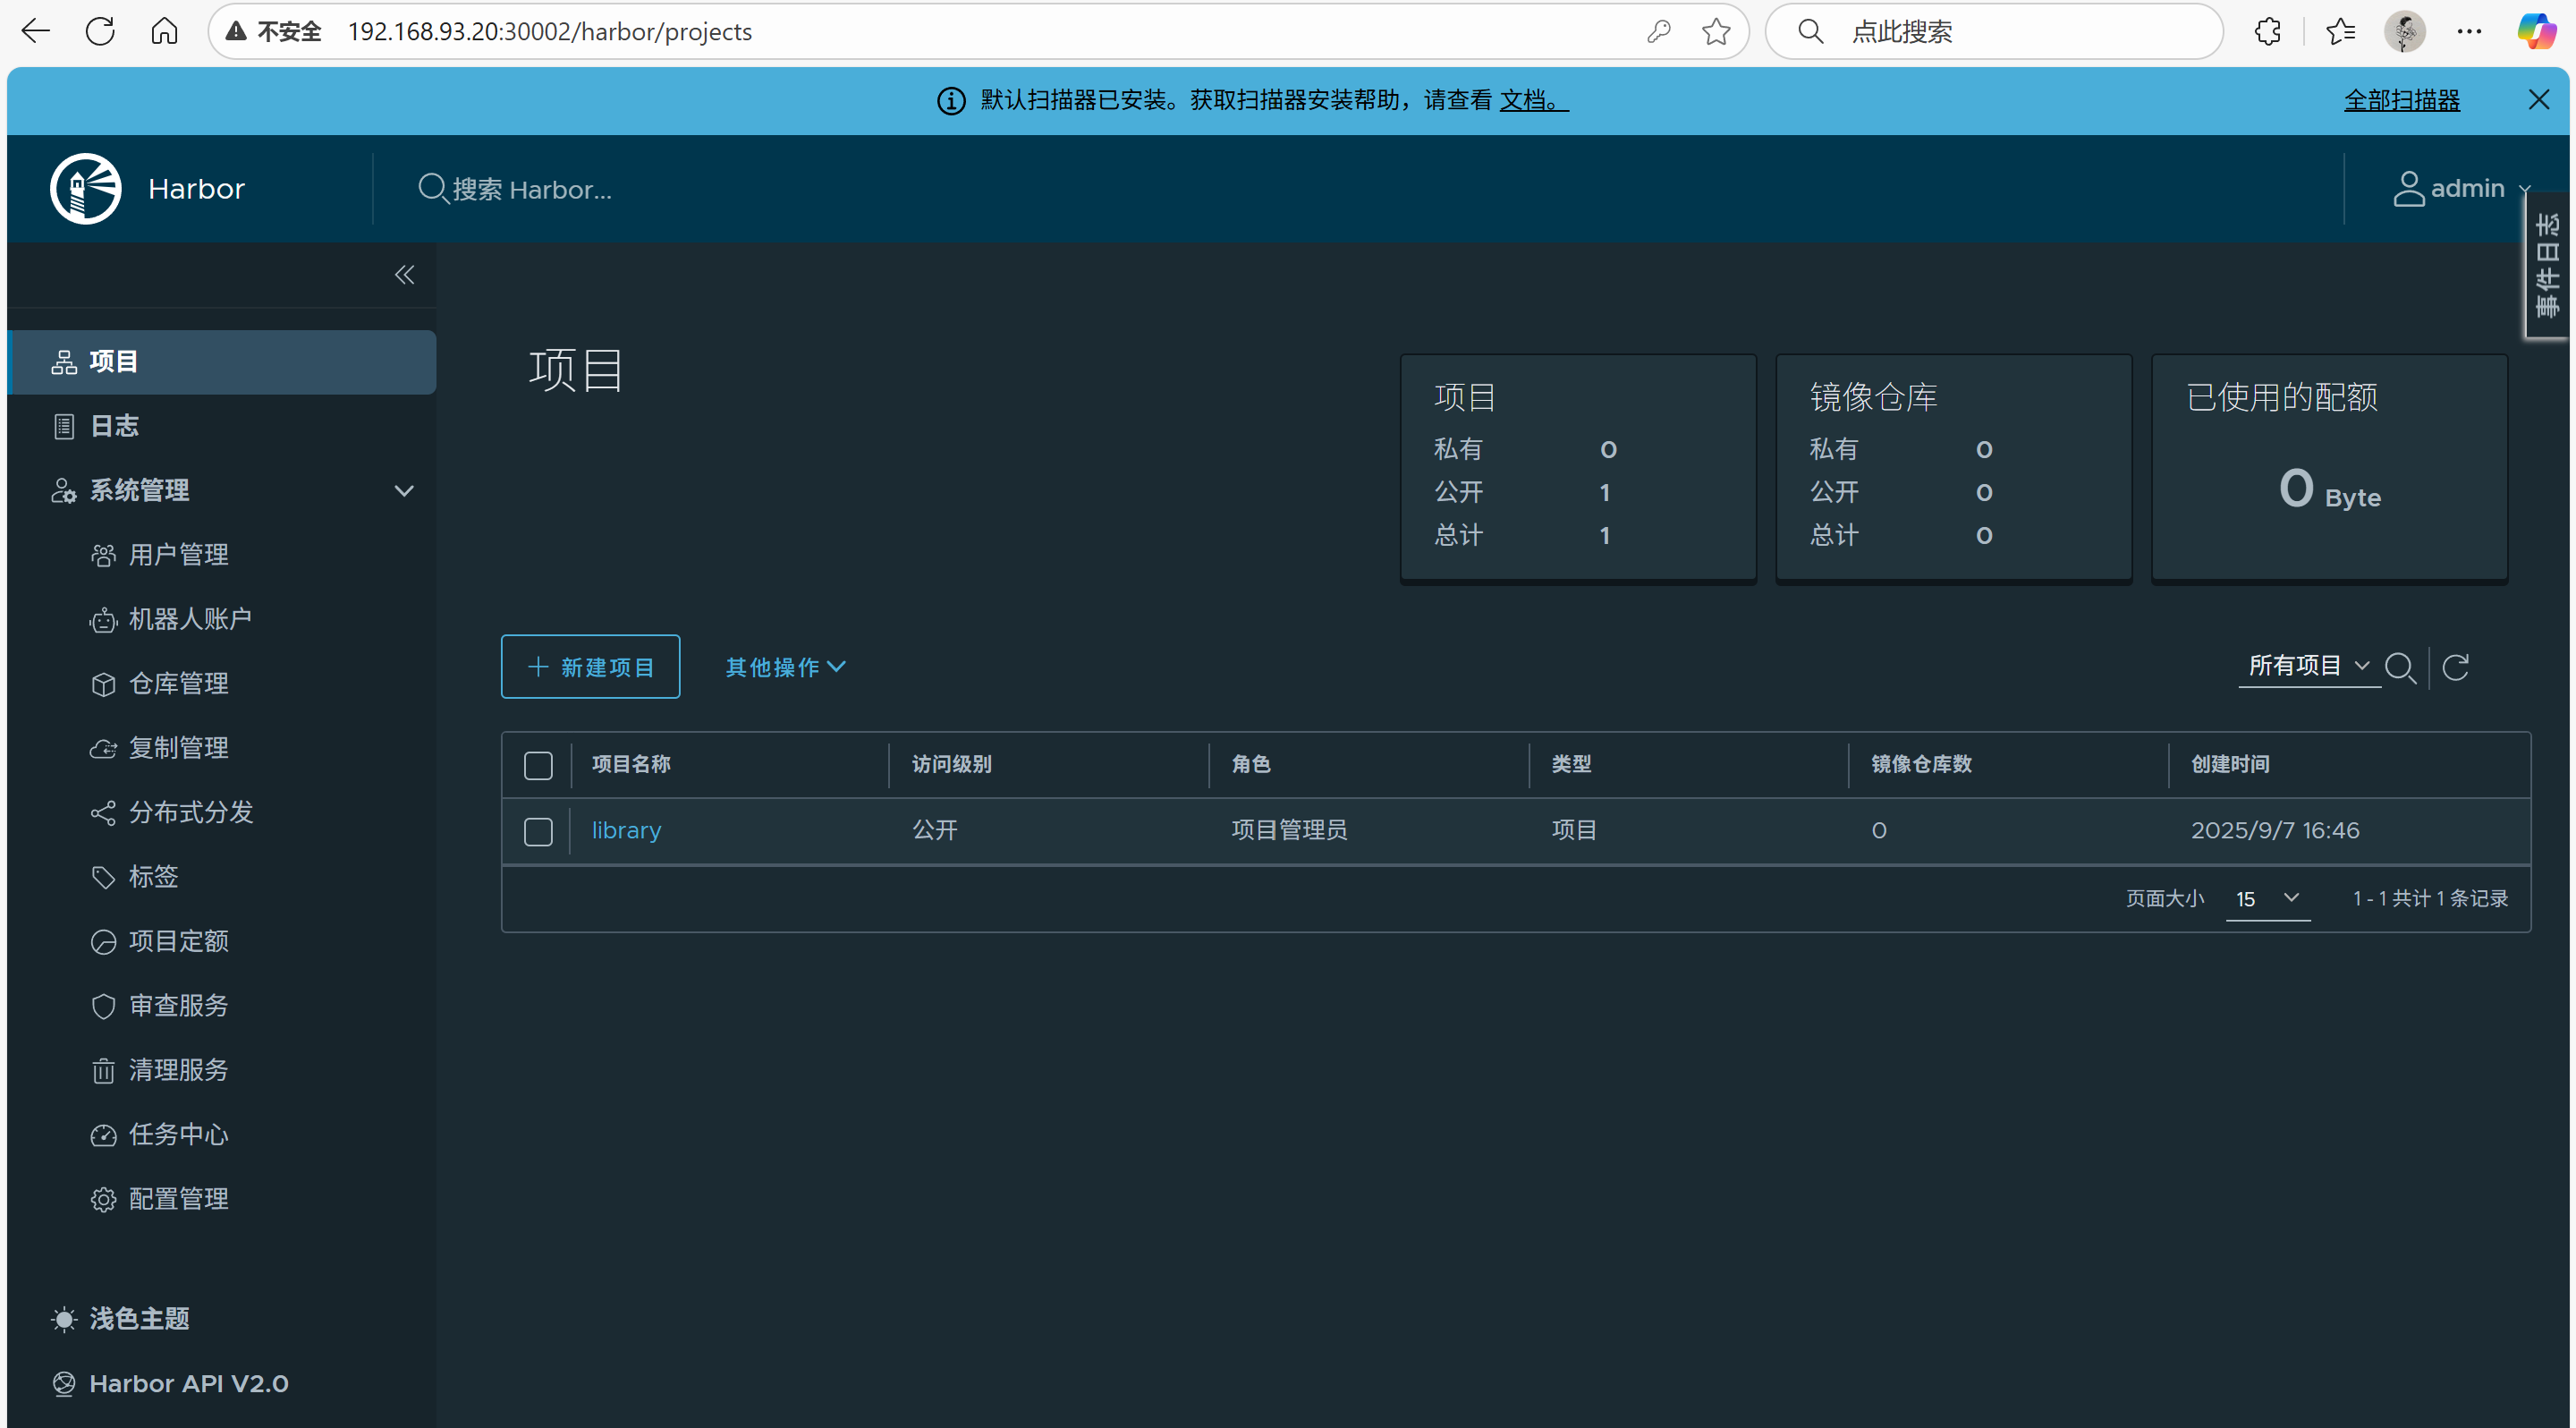Sort by 创建时间 column header
The width and height of the screenshot is (2576, 1428).
coord(2230,764)
